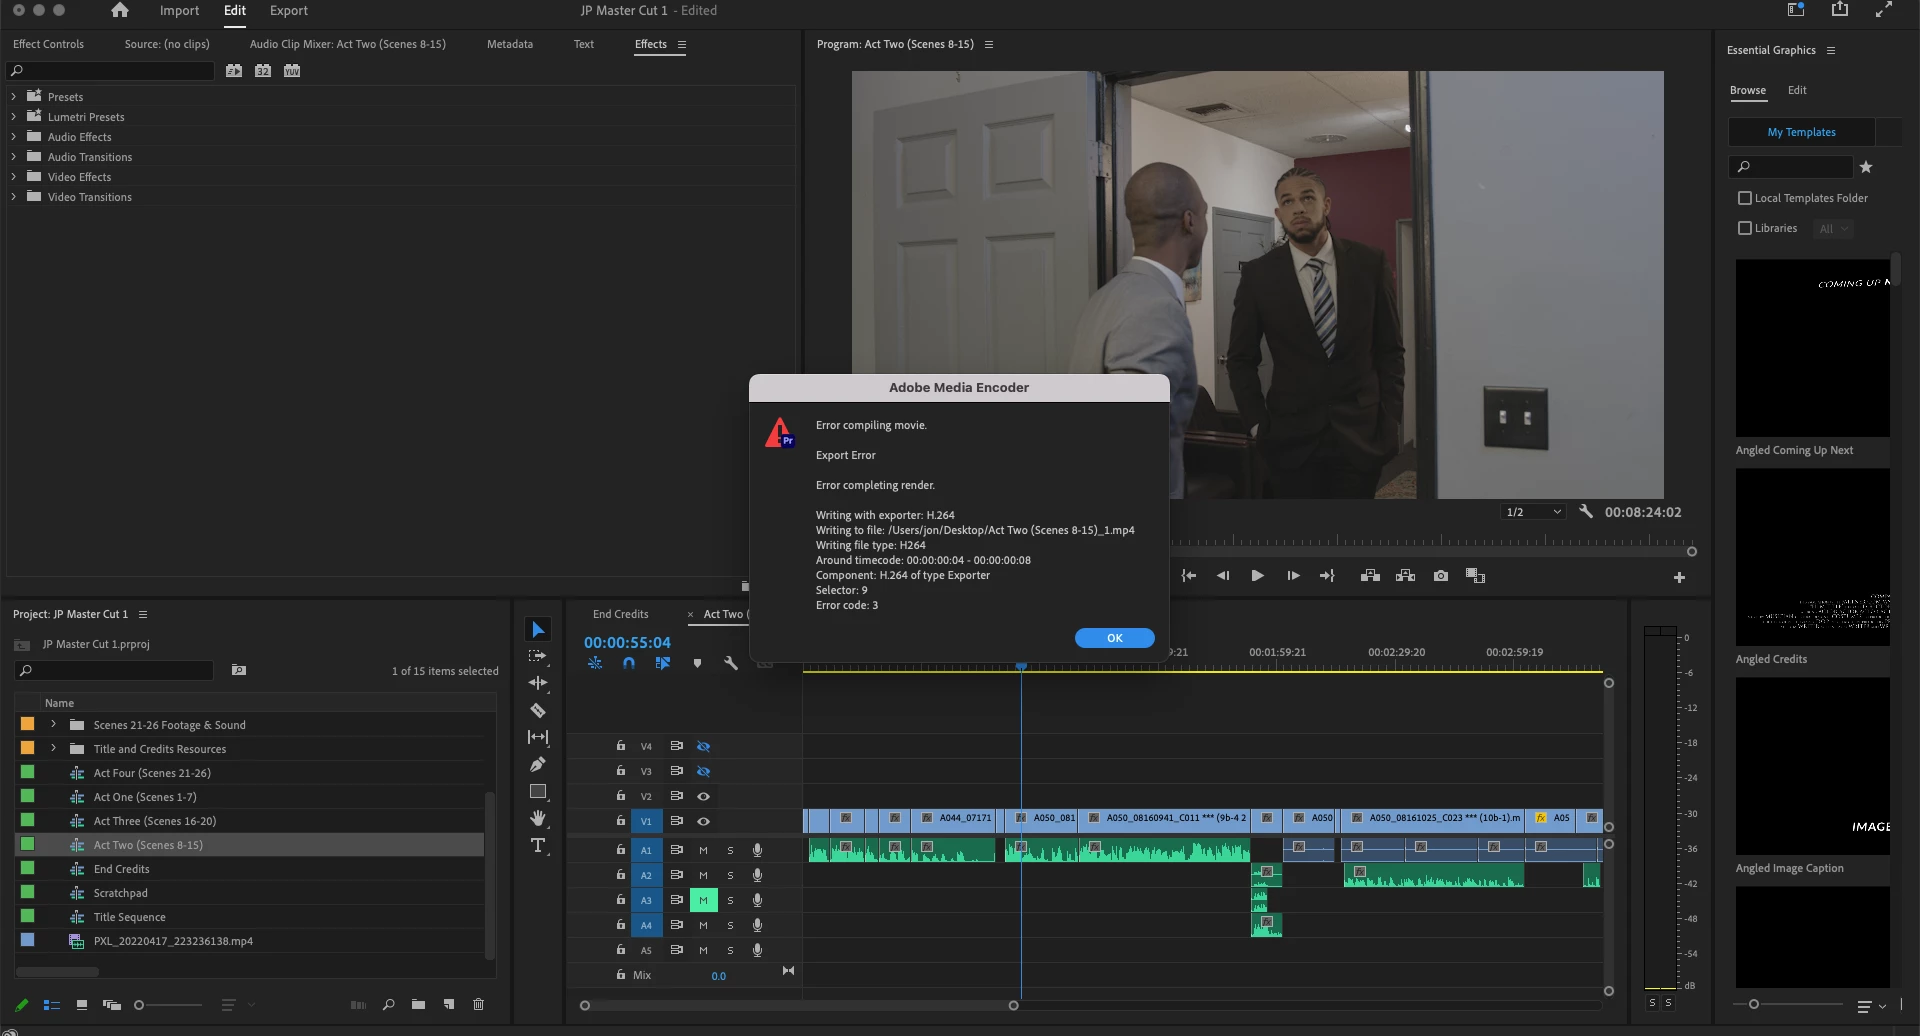Open the Metadata panel tab
This screenshot has width=1920, height=1036.
tap(510, 44)
